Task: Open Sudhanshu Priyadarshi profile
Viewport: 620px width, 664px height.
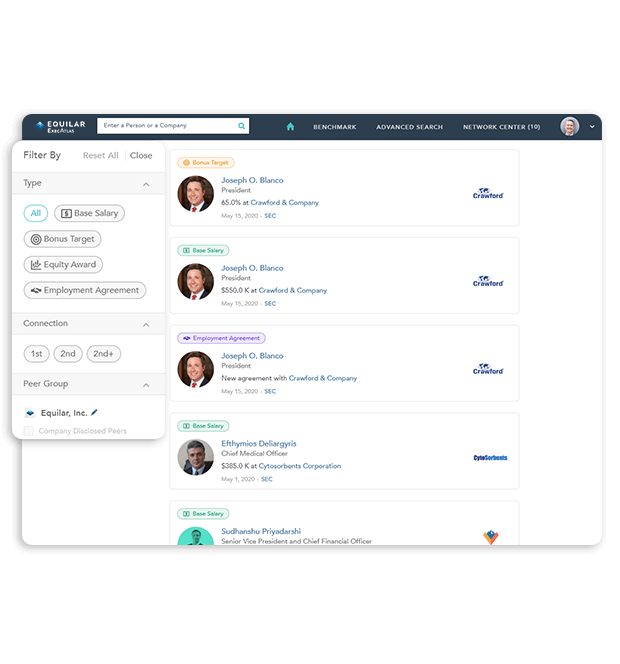Action: pos(261,531)
